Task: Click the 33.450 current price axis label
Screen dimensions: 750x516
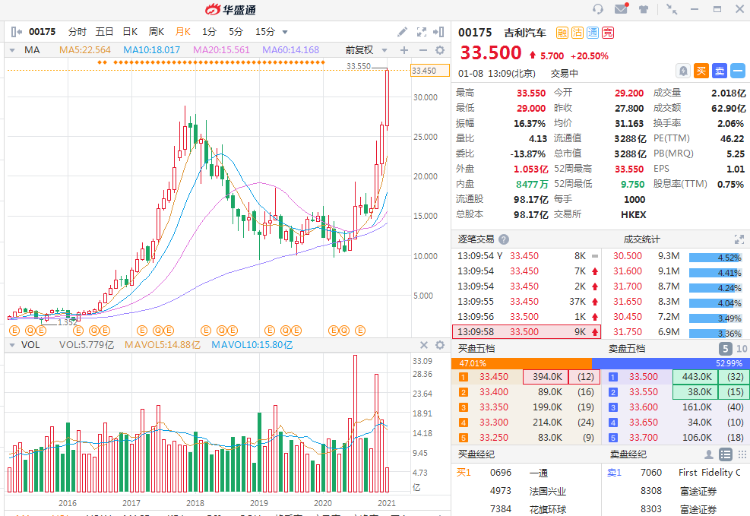Action: click(x=430, y=71)
